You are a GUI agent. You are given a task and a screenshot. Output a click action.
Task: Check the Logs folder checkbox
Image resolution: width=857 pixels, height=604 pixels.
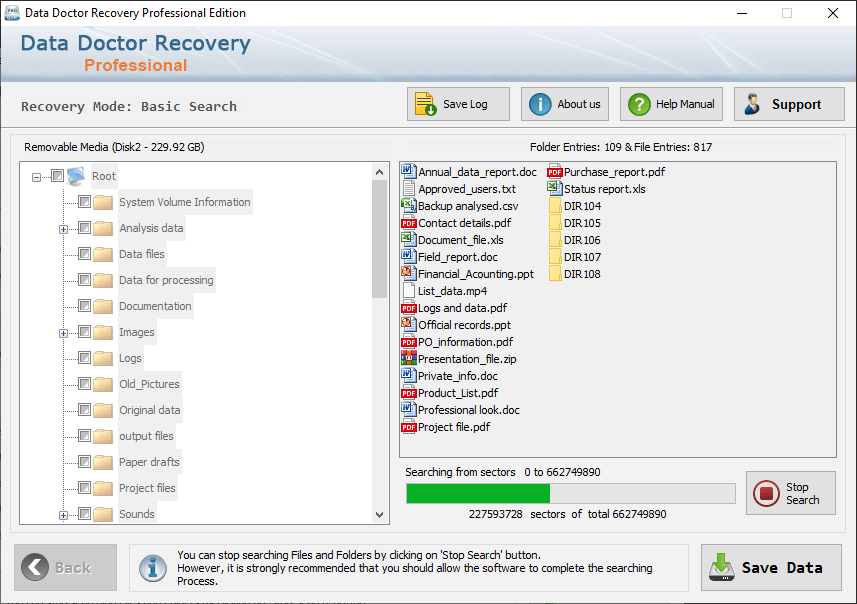coord(84,357)
